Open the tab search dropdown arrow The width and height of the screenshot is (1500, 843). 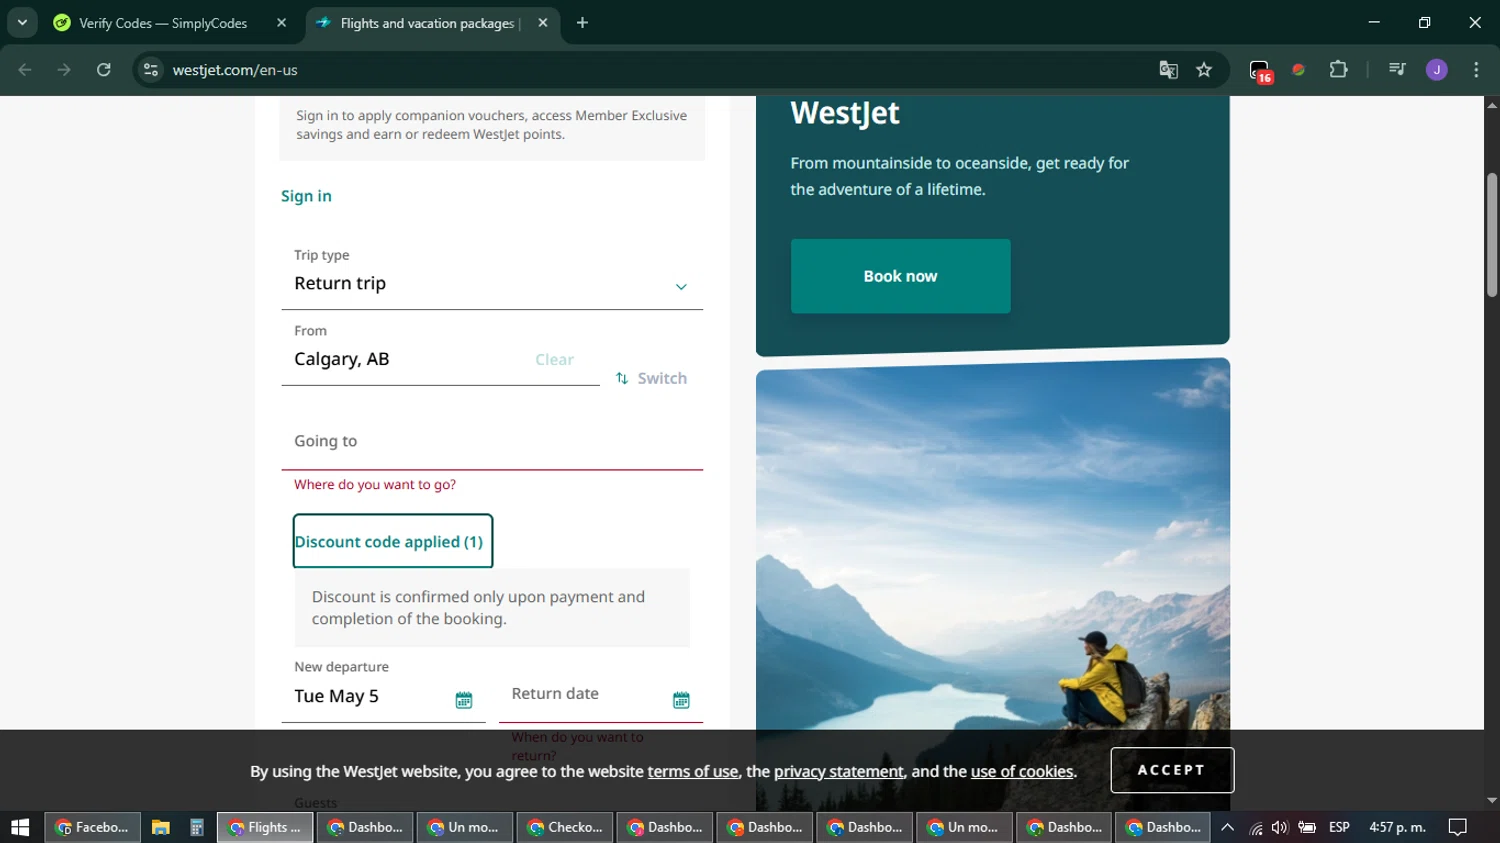point(22,23)
